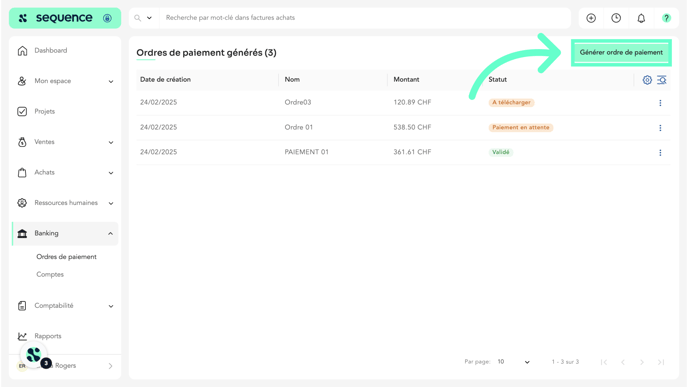Click the plus quick-add icon
Viewport: 688px width, 387px height.
(591, 18)
